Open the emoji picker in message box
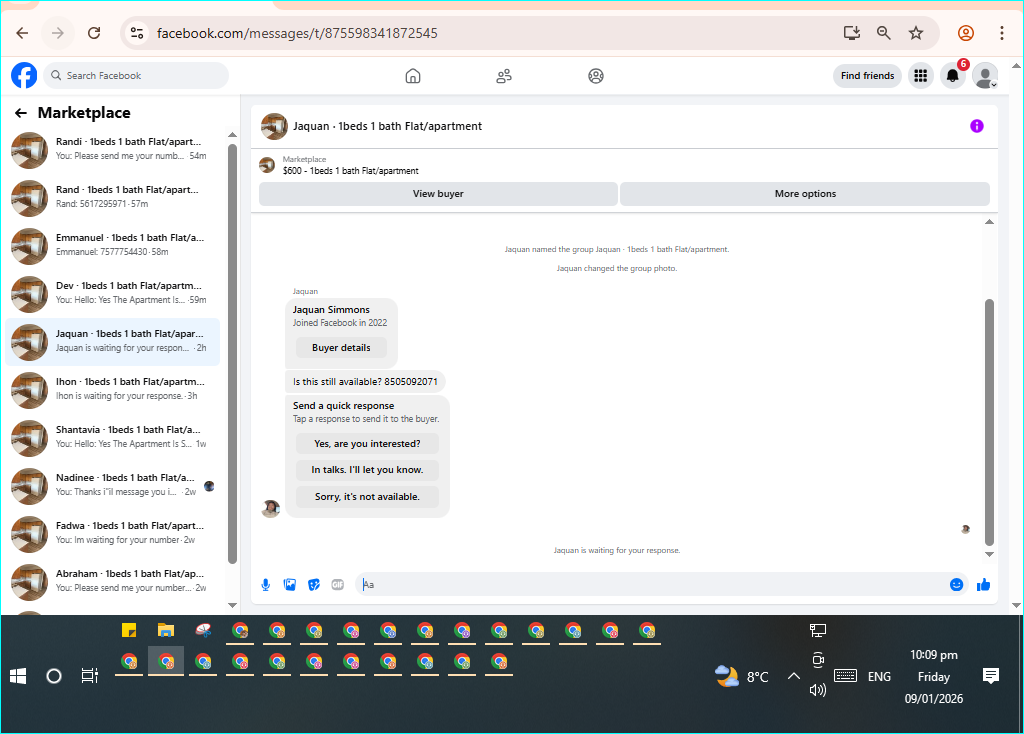 pyautogui.click(x=956, y=584)
